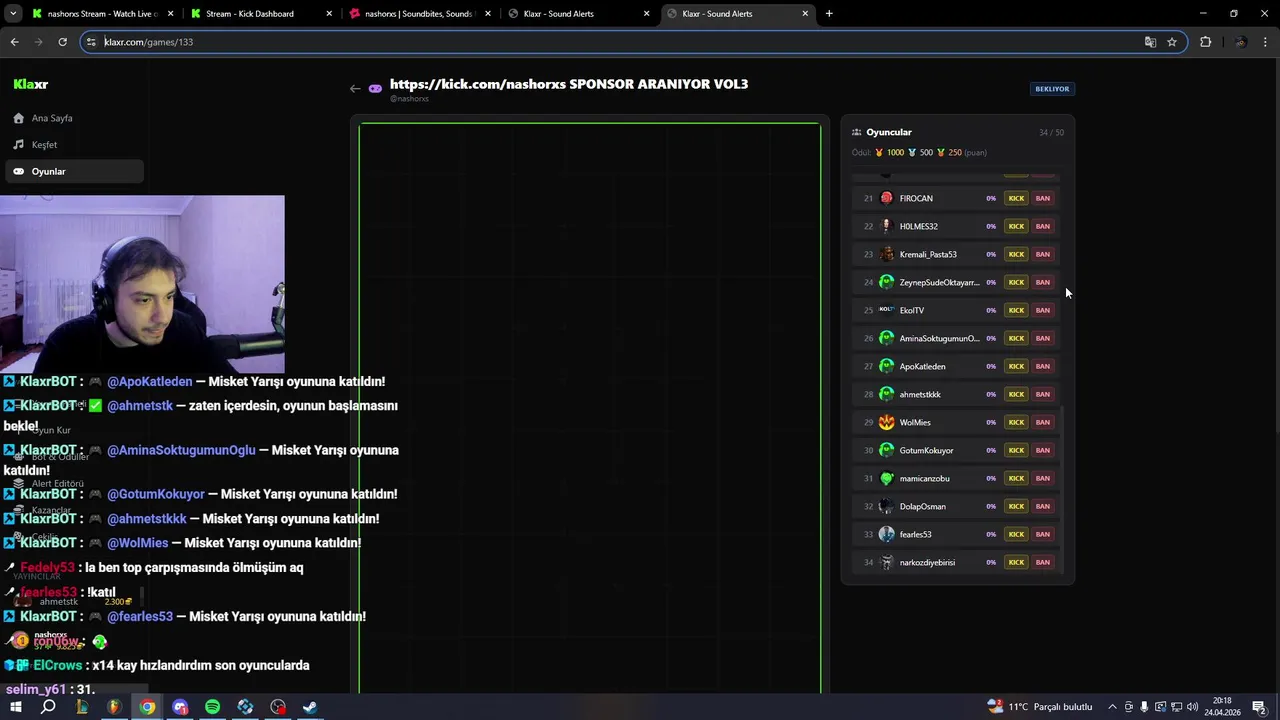Image resolution: width=1280 pixels, height=720 pixels.
Task: Reload the klaxr.com page
Action: [62, 42]
